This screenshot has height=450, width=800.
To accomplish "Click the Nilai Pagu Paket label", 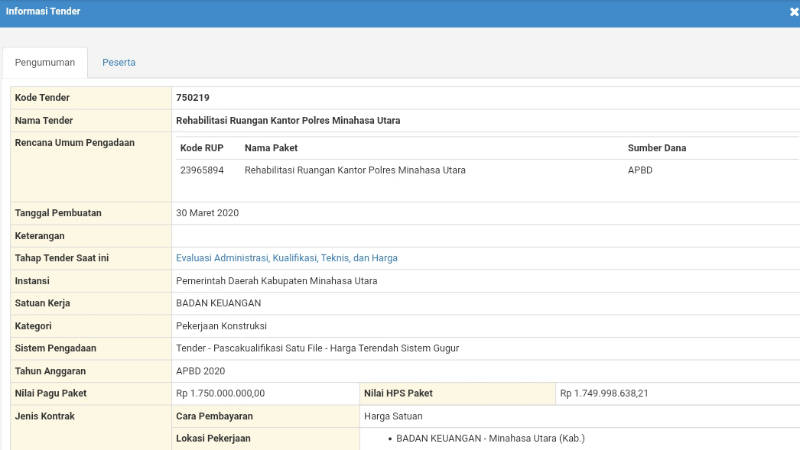I will click(x=51, y=393).
